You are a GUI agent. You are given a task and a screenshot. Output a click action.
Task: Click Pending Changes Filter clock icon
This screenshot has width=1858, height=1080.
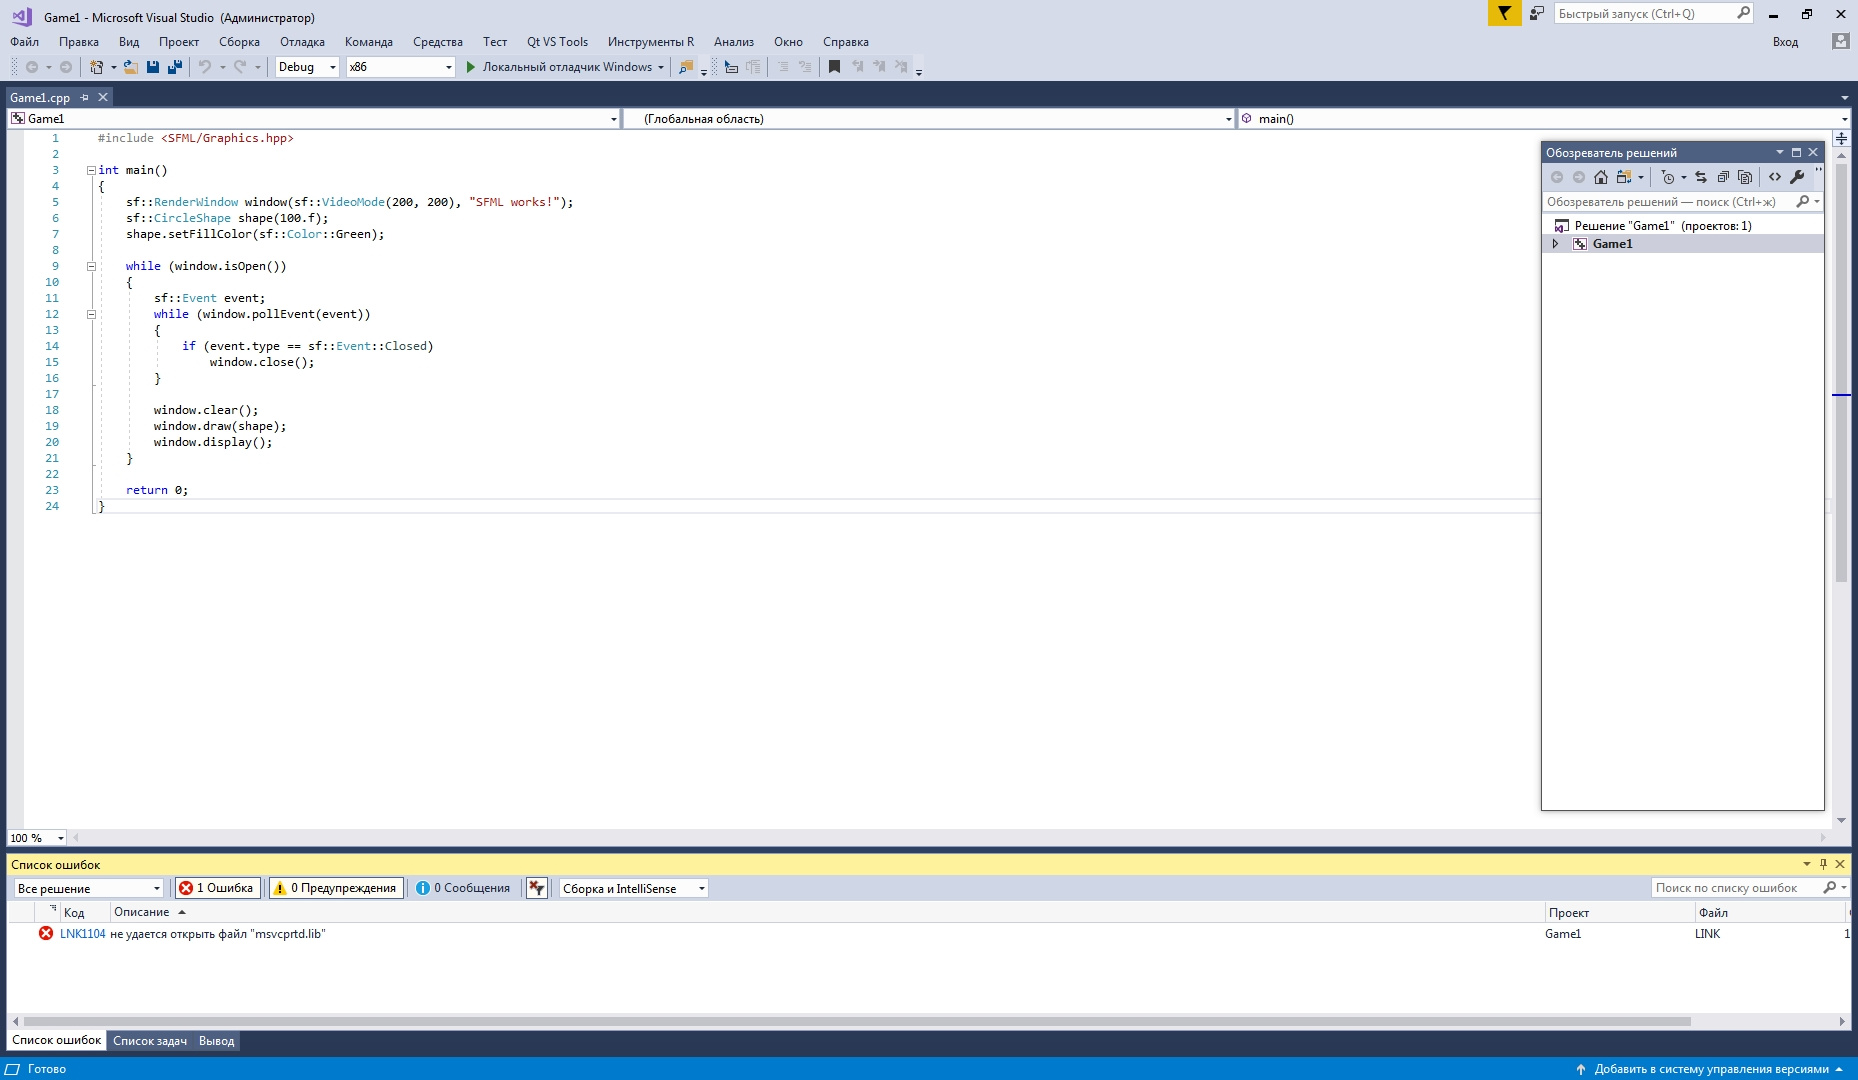(x=1667, y=177)
